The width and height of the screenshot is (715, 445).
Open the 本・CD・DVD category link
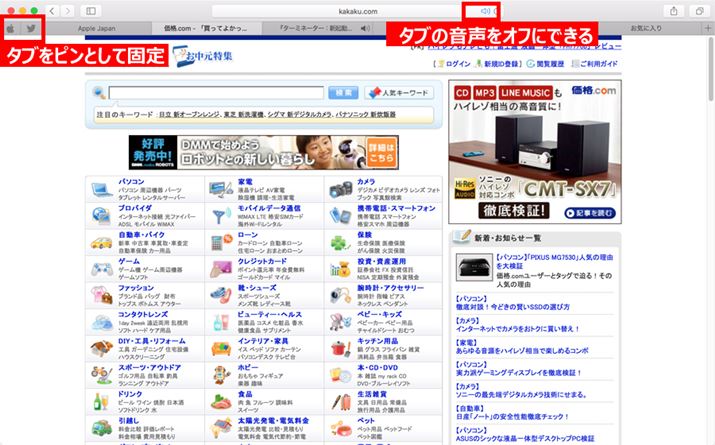click(x=377, y=367)
